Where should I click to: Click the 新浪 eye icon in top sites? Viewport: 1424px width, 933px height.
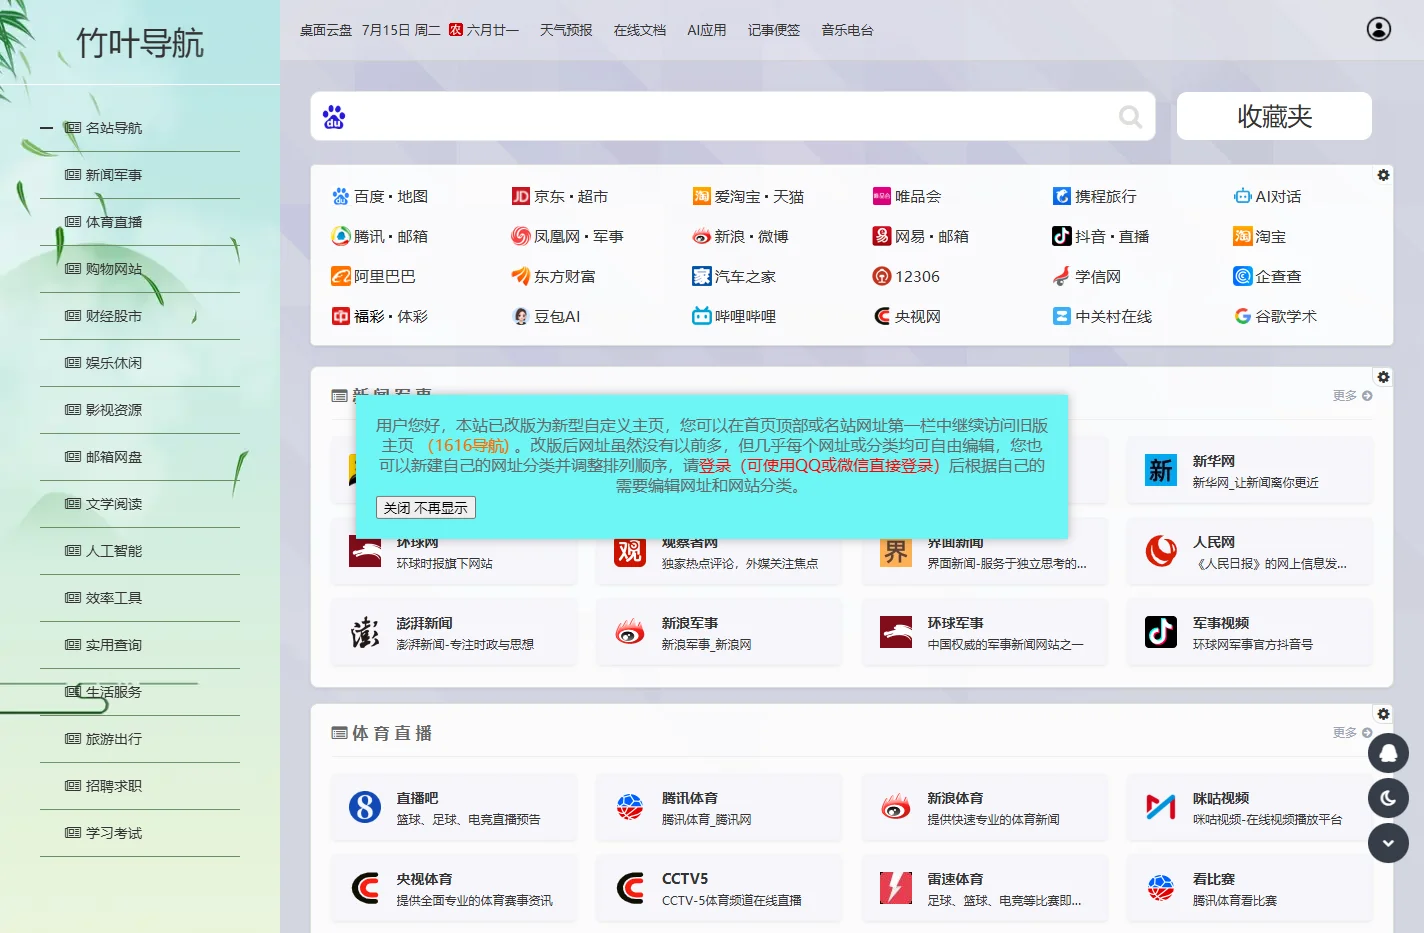pyautogui.click(x=702, y=236)
